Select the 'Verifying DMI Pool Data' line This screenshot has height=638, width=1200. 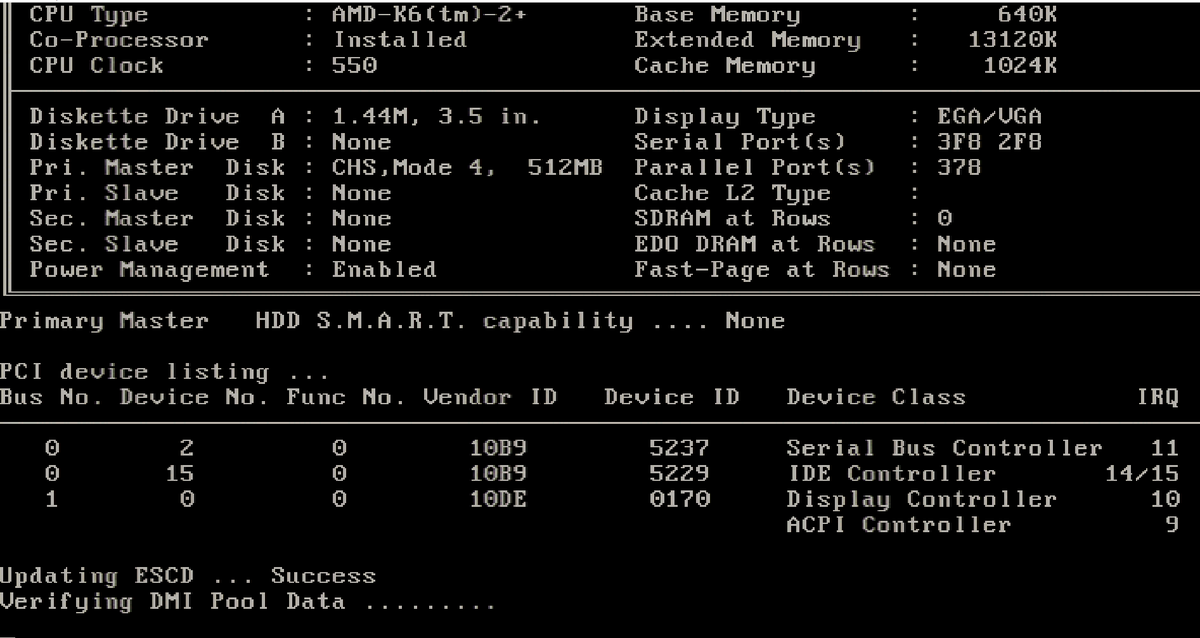(247, 602)
